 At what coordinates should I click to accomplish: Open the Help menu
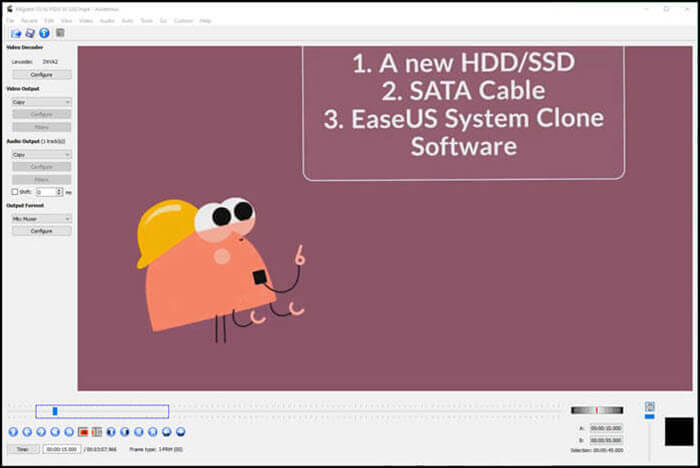pyautogui.click(x=205, y=21)
